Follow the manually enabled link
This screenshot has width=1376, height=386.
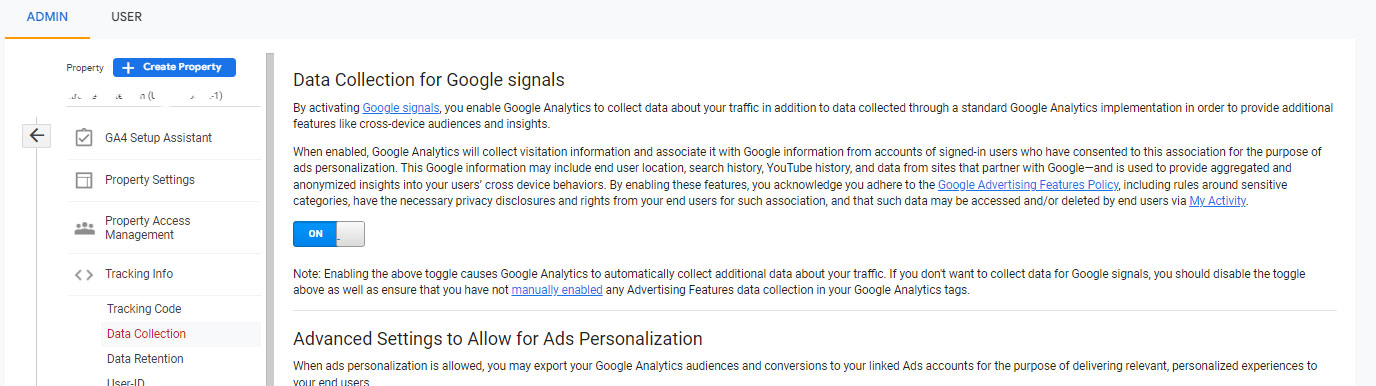[557, 290]
